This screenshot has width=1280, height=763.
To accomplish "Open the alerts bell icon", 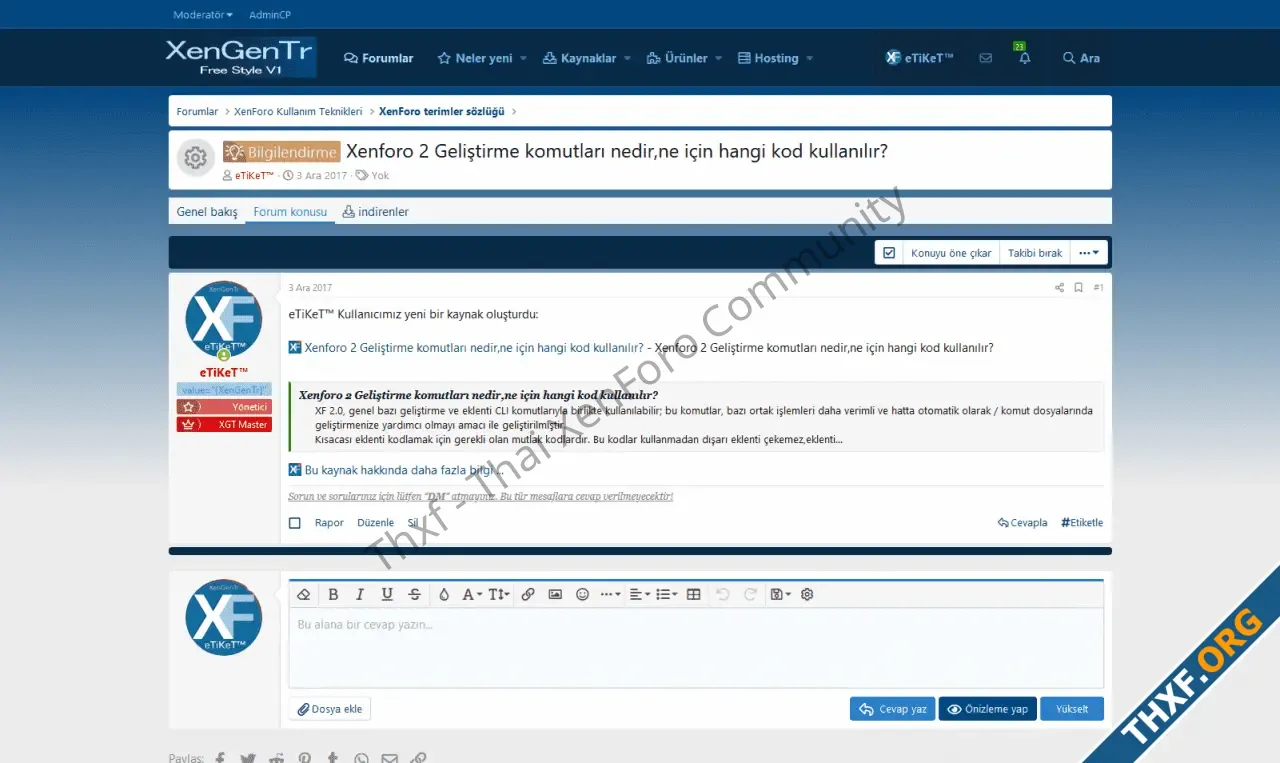I will pos(1024,58).
